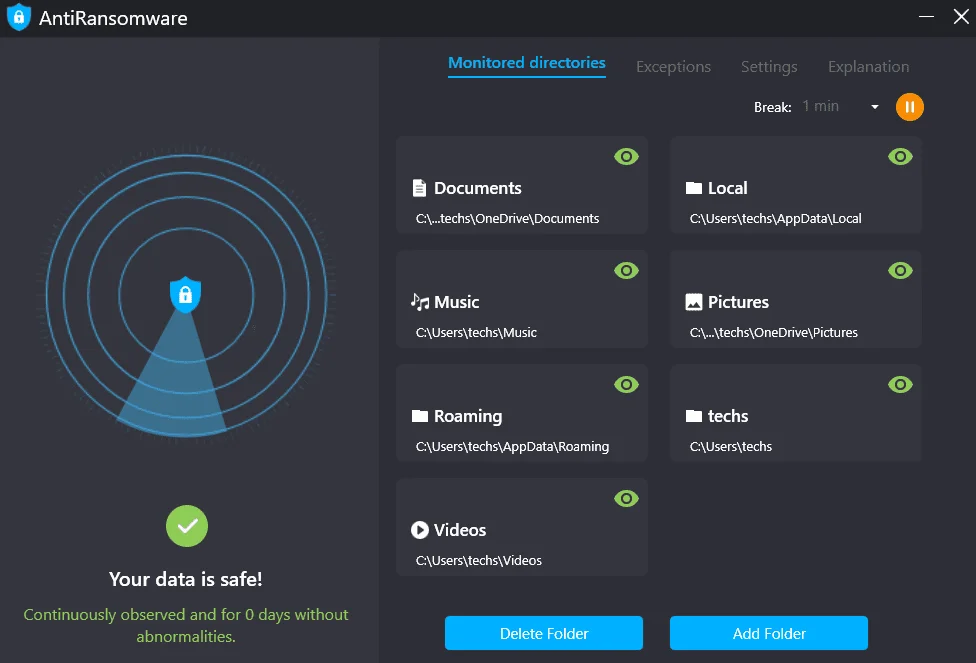Click the shield lock in radar center
The image size is (976, 663).
click(185, 294)
